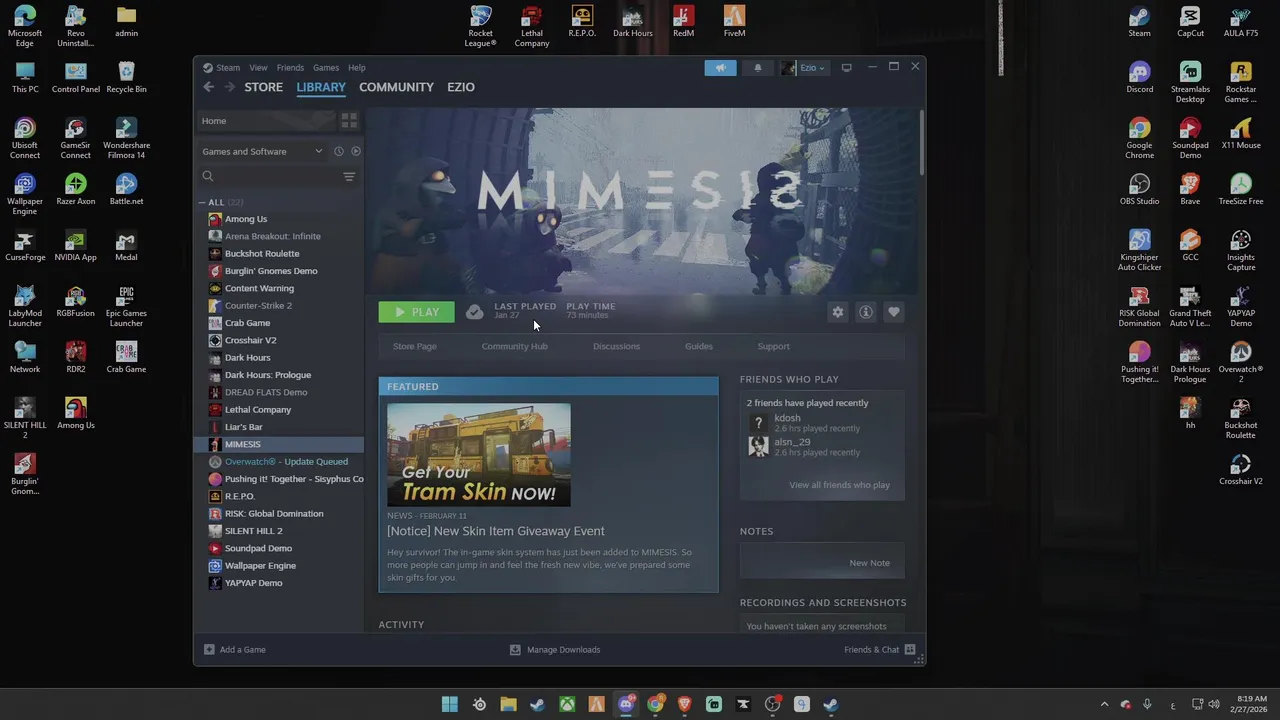The height and width of the screenshot is (720, 1280).
Task: Open friend kdosh entry
Action: [x=822, y=422]
